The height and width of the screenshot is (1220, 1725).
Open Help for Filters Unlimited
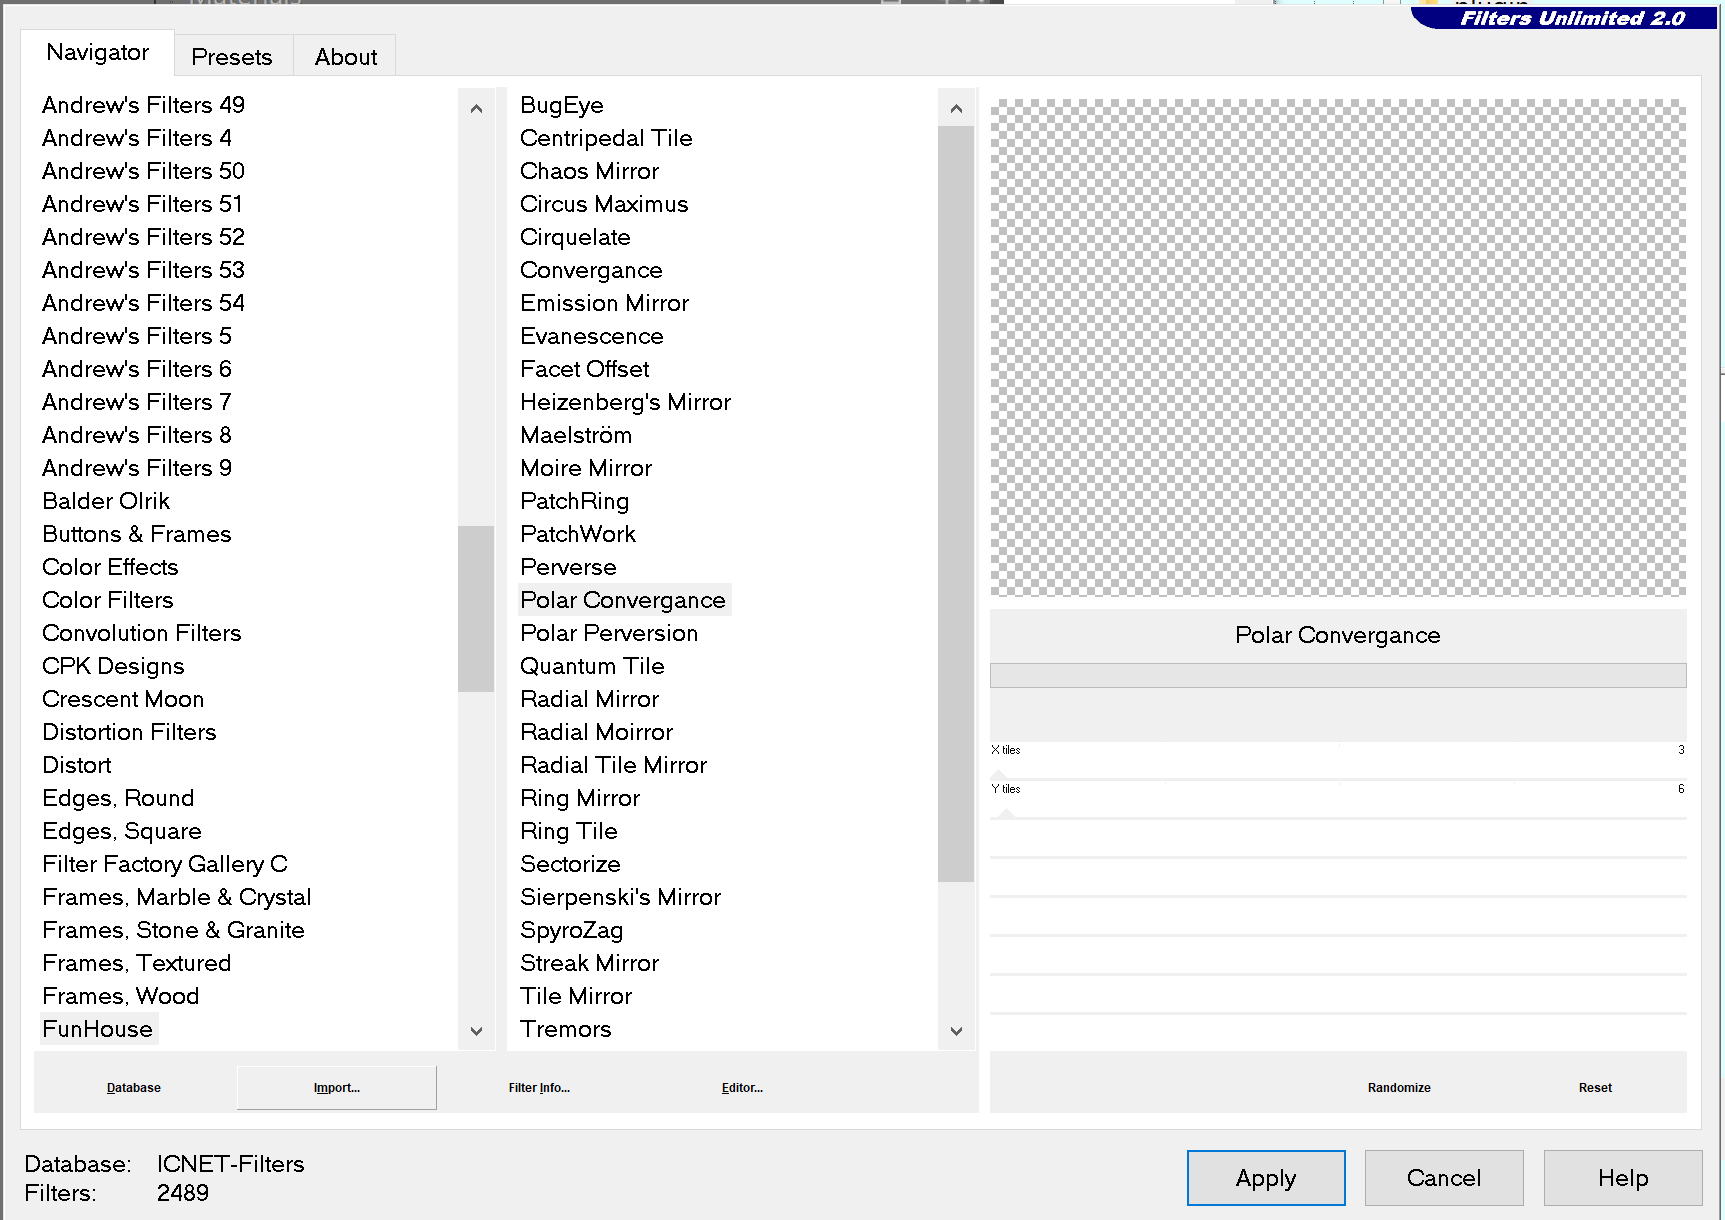pyautogui.click(x=1622, y=1178)
